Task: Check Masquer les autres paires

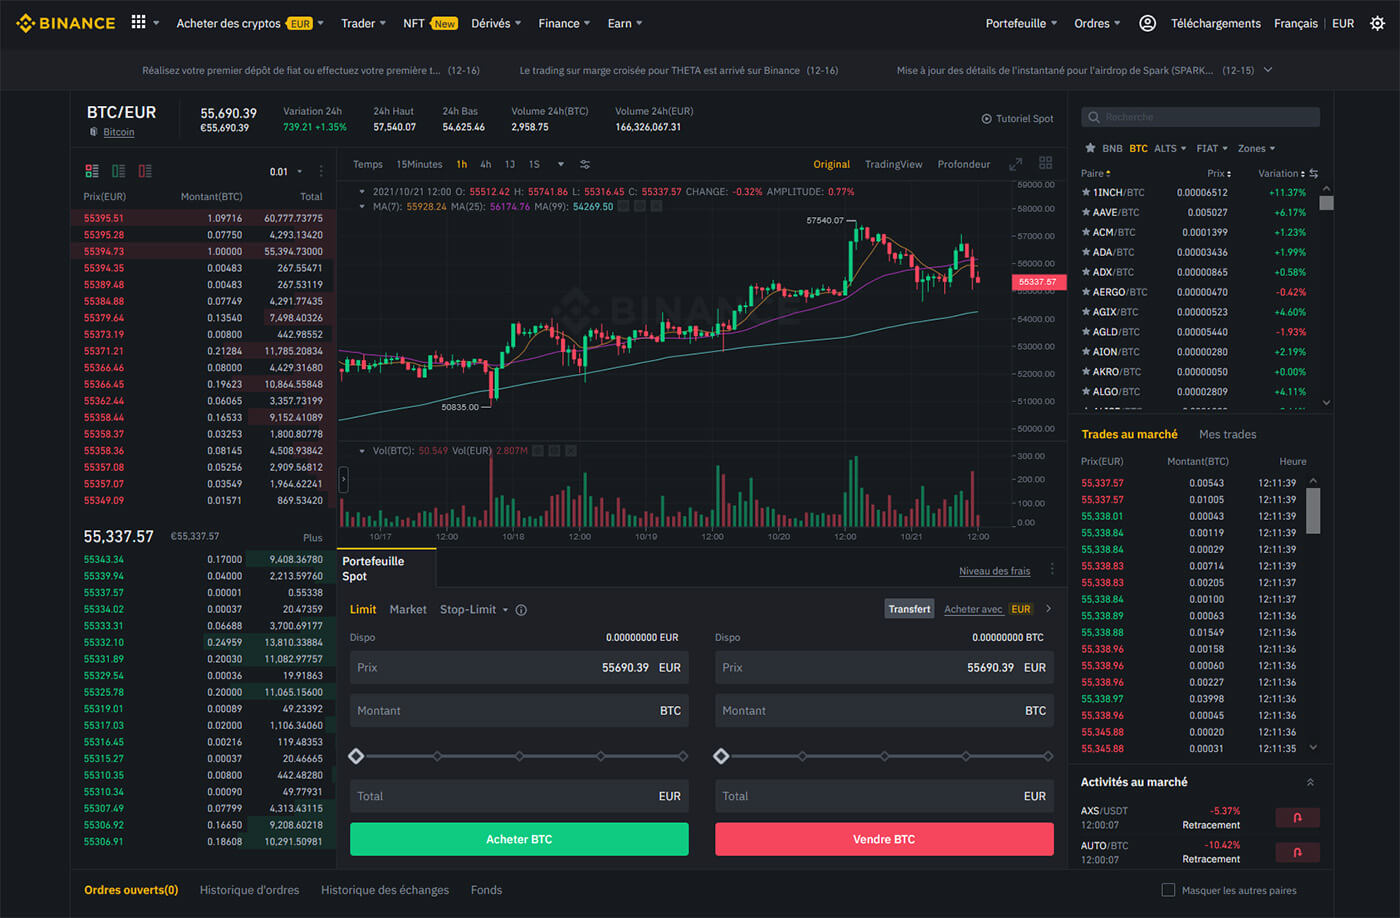Action: 1168,890
